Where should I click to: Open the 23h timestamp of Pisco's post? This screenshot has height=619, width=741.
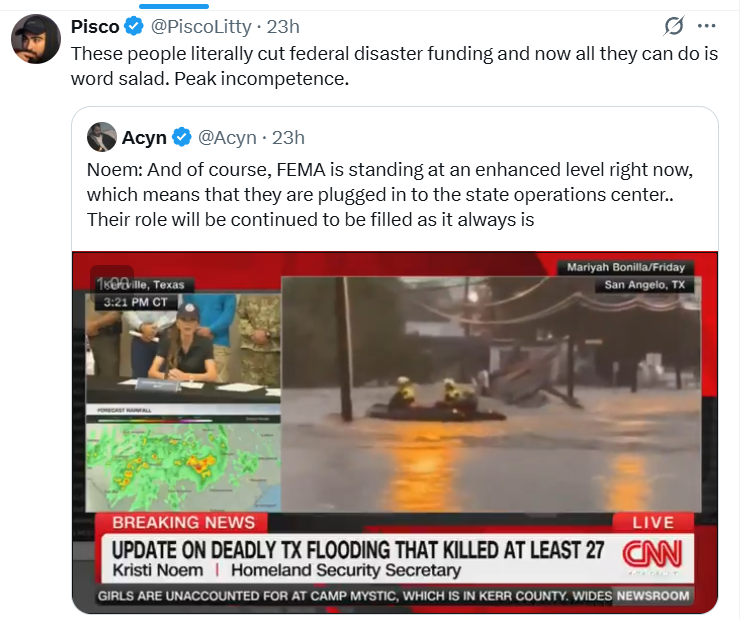coord(283,27)
